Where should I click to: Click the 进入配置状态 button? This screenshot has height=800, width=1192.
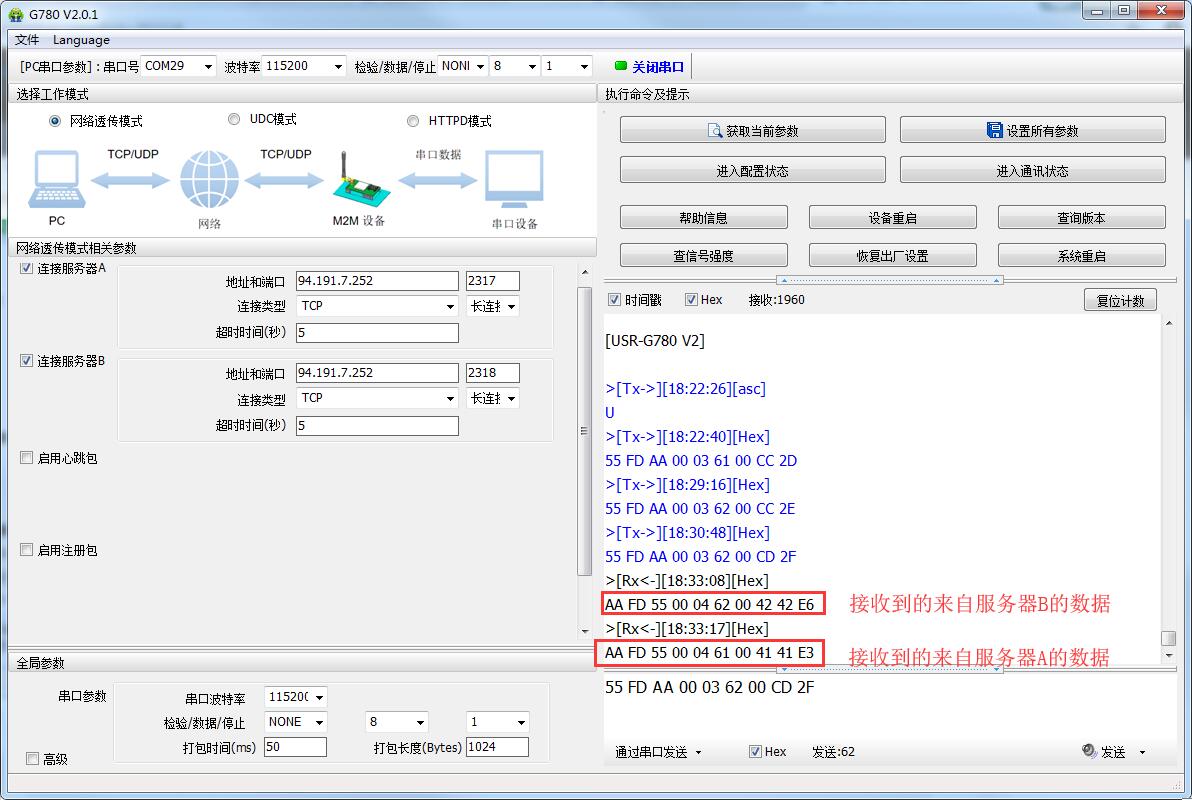pos(752,171)
